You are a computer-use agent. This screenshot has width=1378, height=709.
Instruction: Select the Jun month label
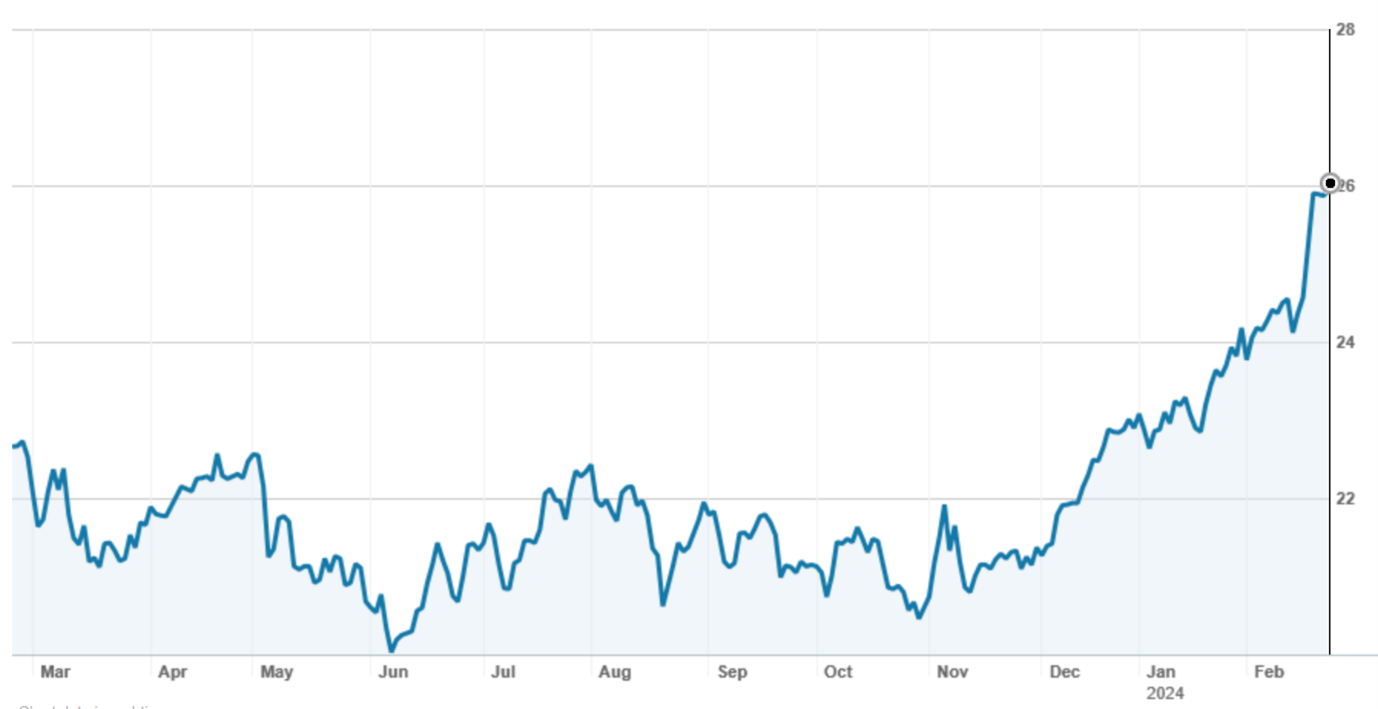(x=393, y=672)
